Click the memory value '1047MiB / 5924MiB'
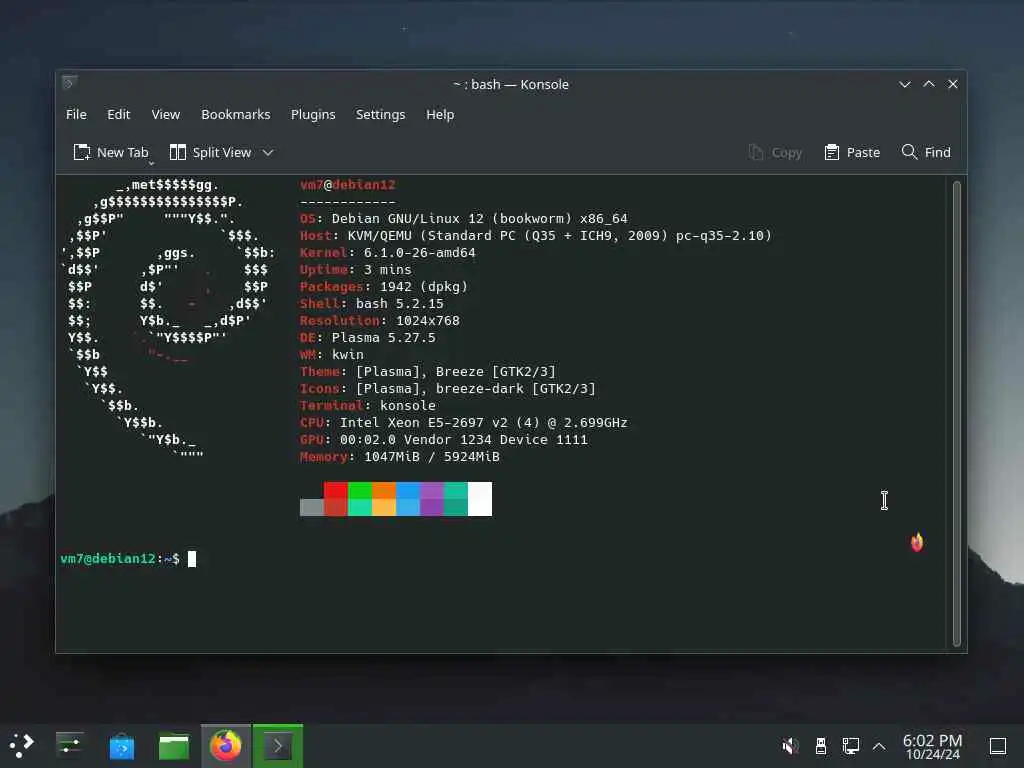Screen dimensions: 1024x768 (432, 456)
